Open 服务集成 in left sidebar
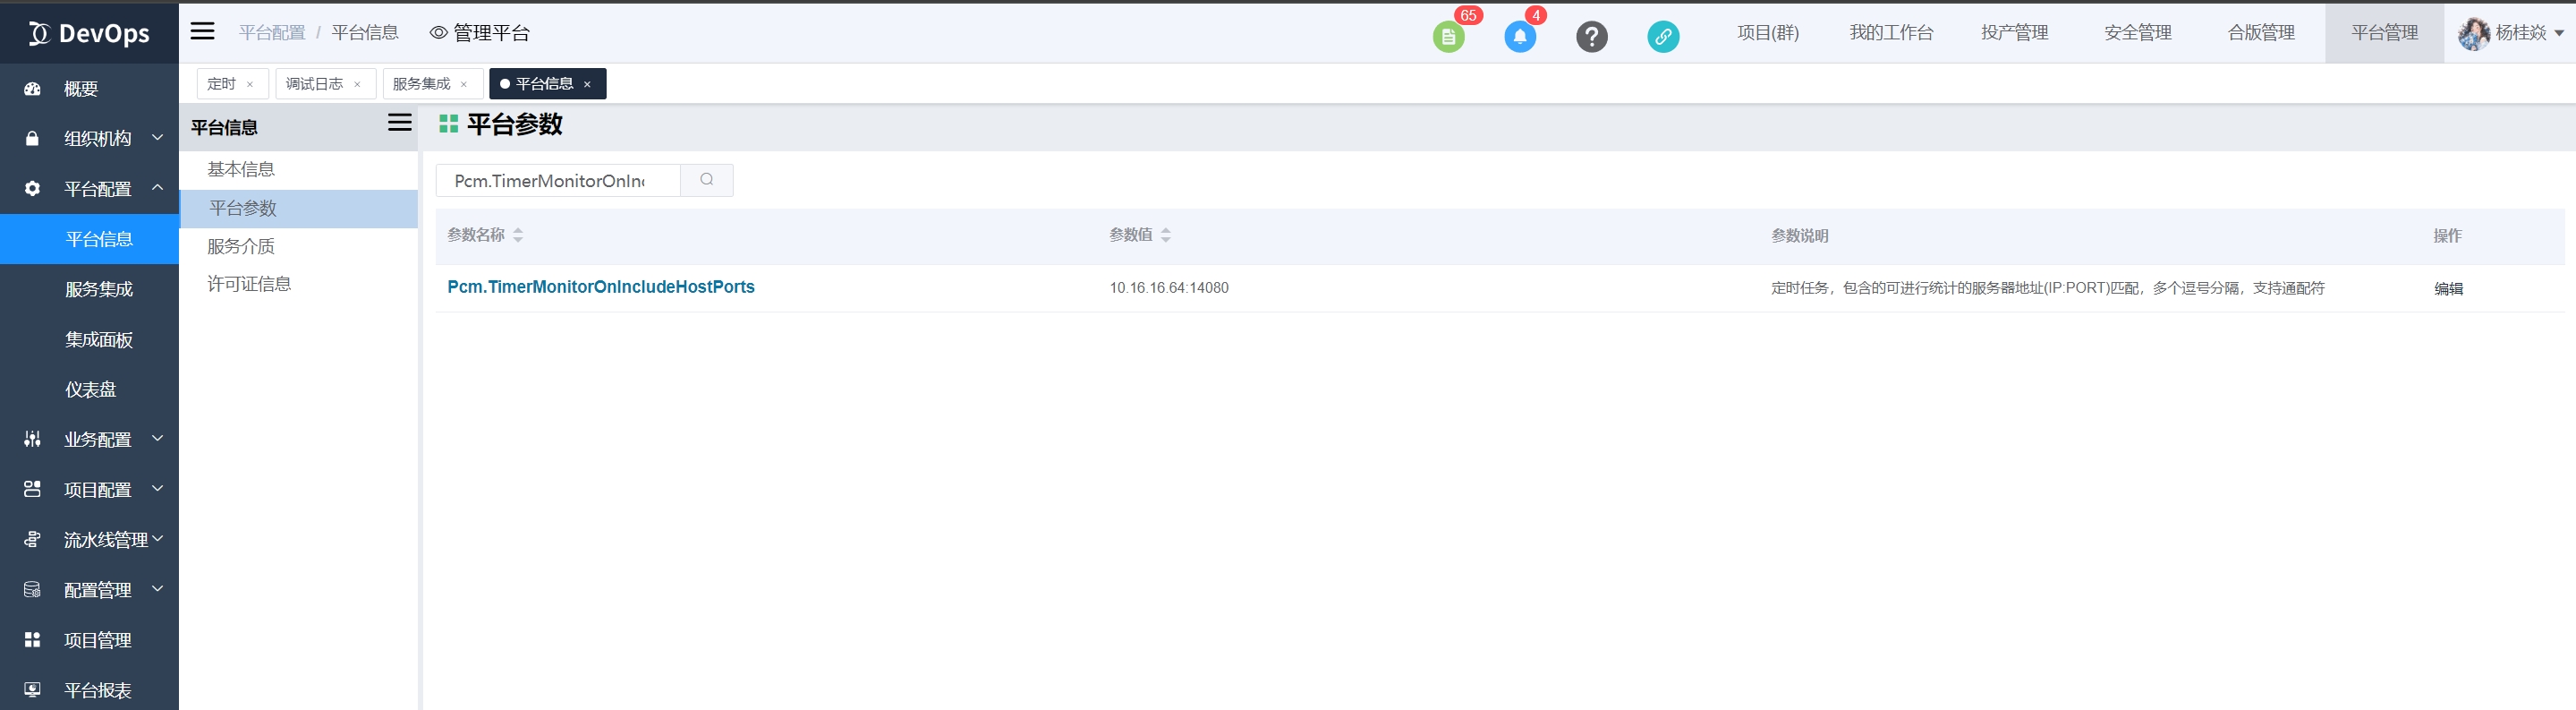The image size is (2576, 710). point(99,290)
